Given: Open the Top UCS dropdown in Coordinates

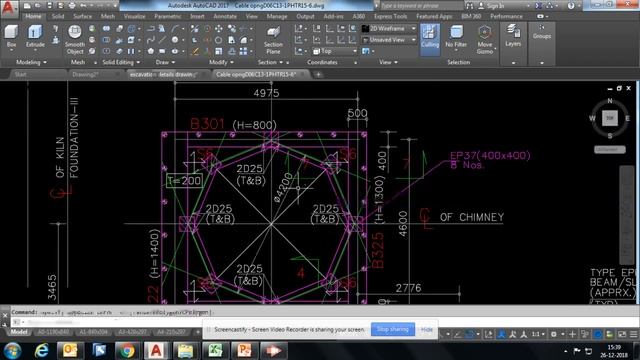Looking at the screenshot, I should point(335,51).
